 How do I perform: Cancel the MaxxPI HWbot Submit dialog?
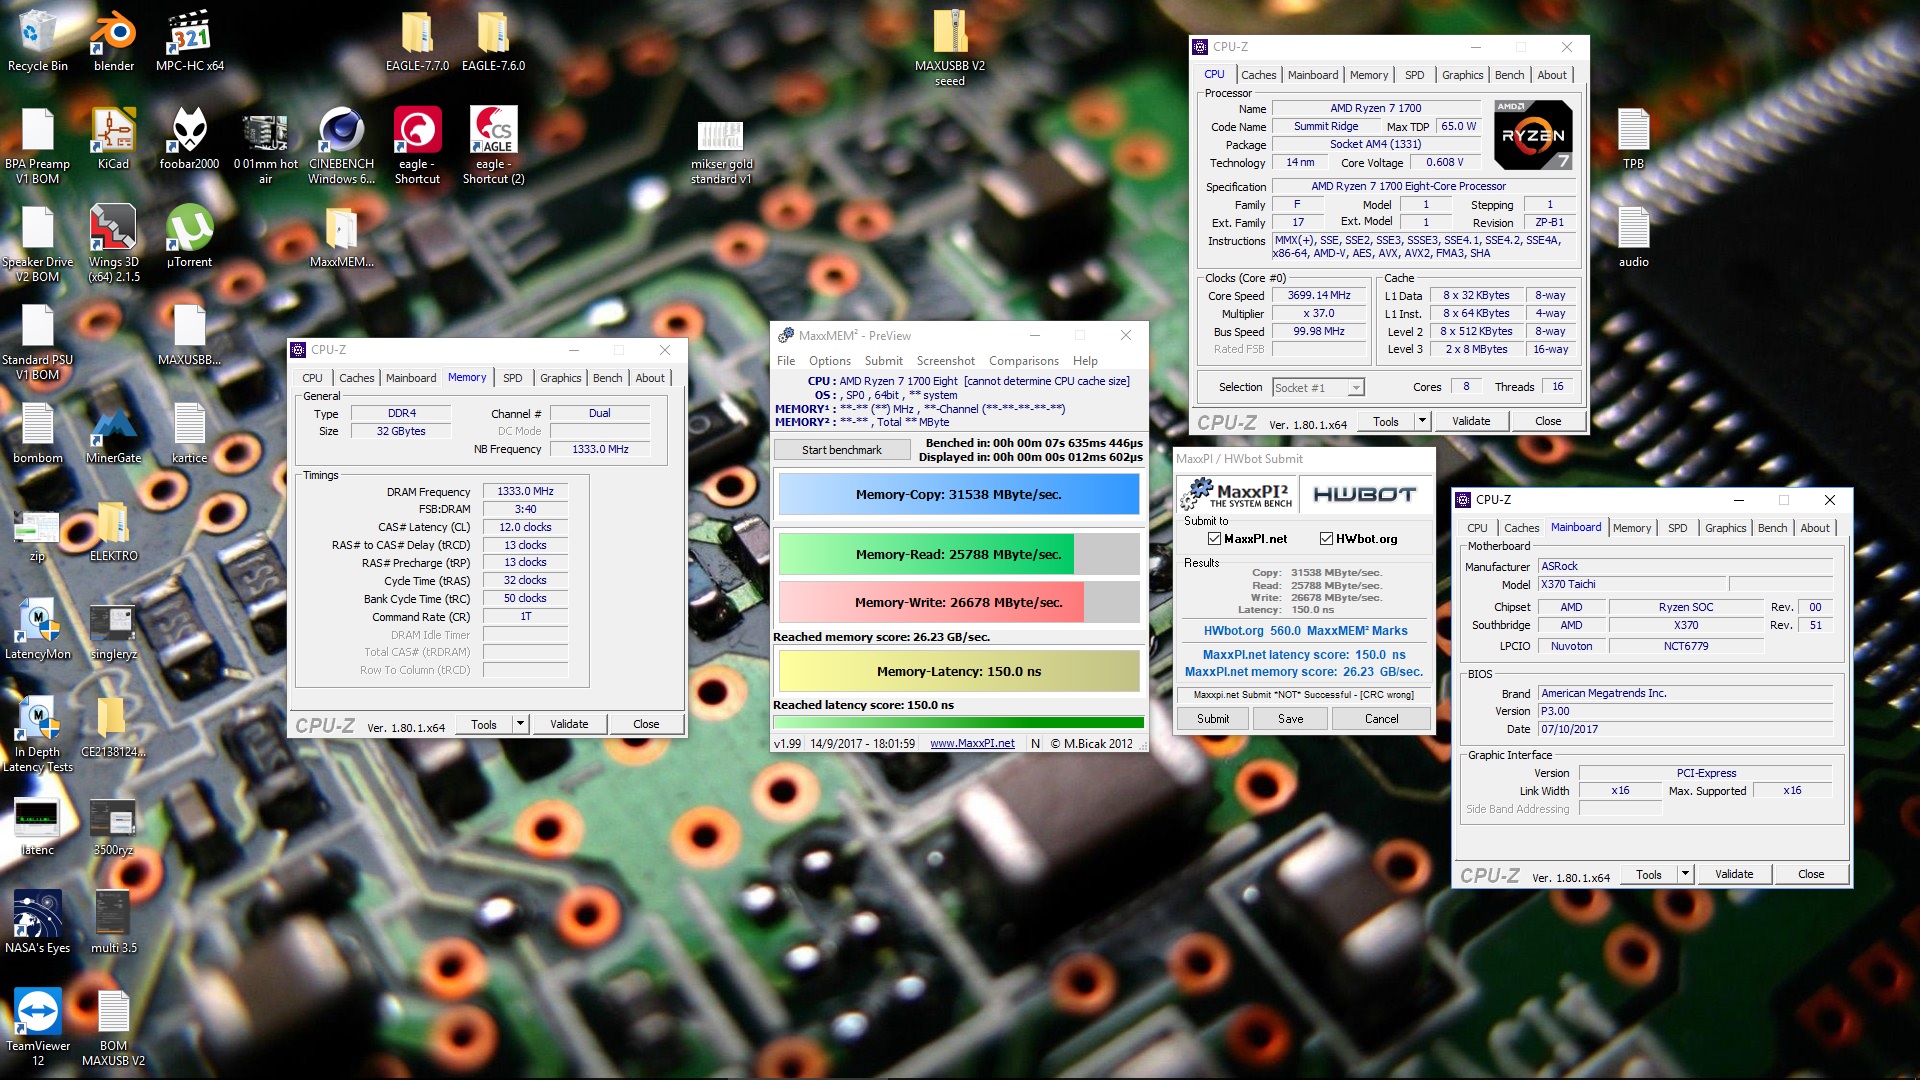[1381, 719]
